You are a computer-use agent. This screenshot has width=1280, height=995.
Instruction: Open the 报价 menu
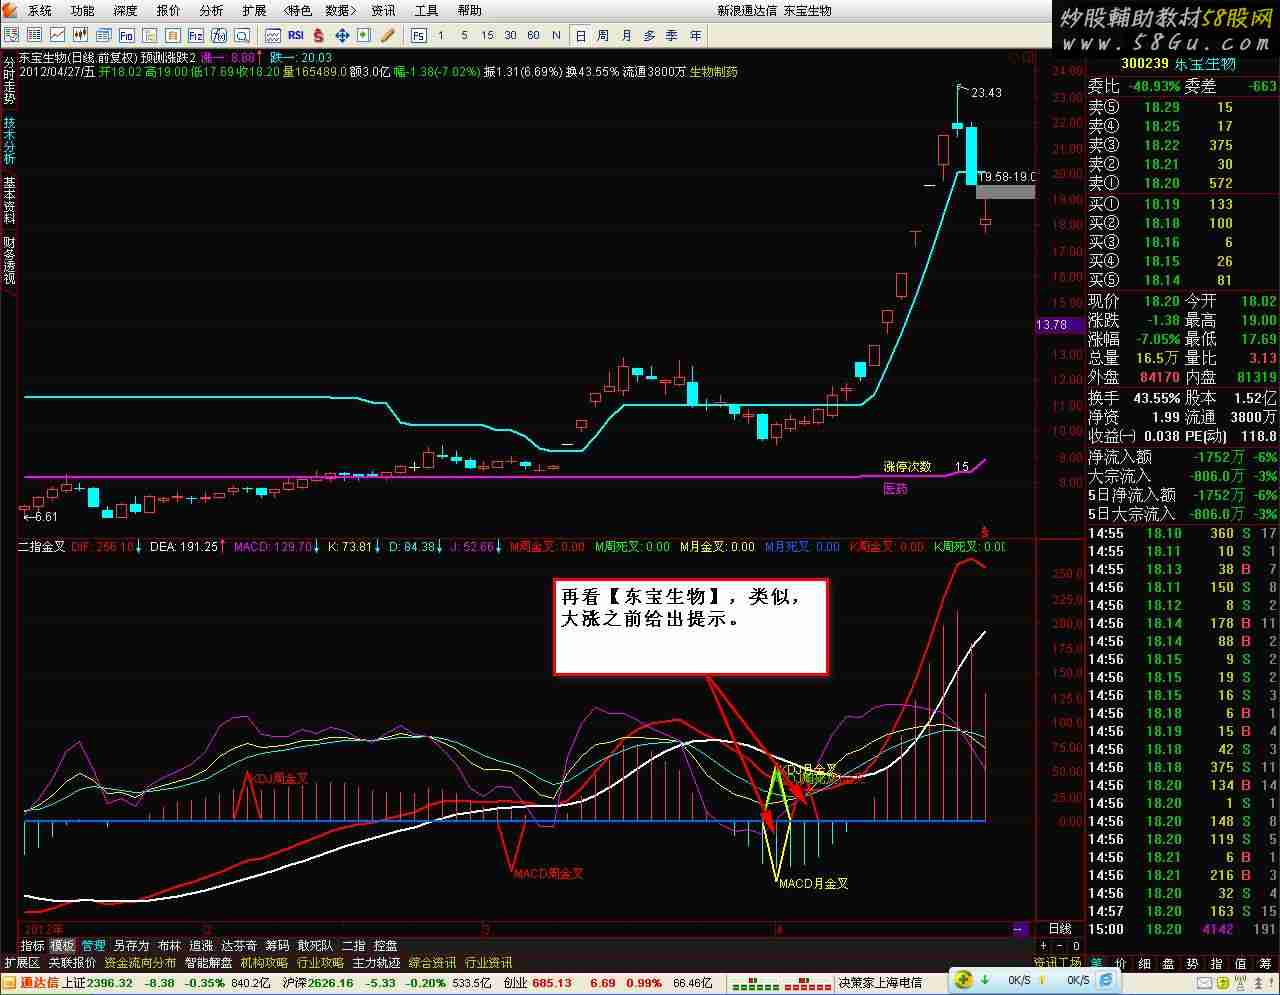(169, 10)
